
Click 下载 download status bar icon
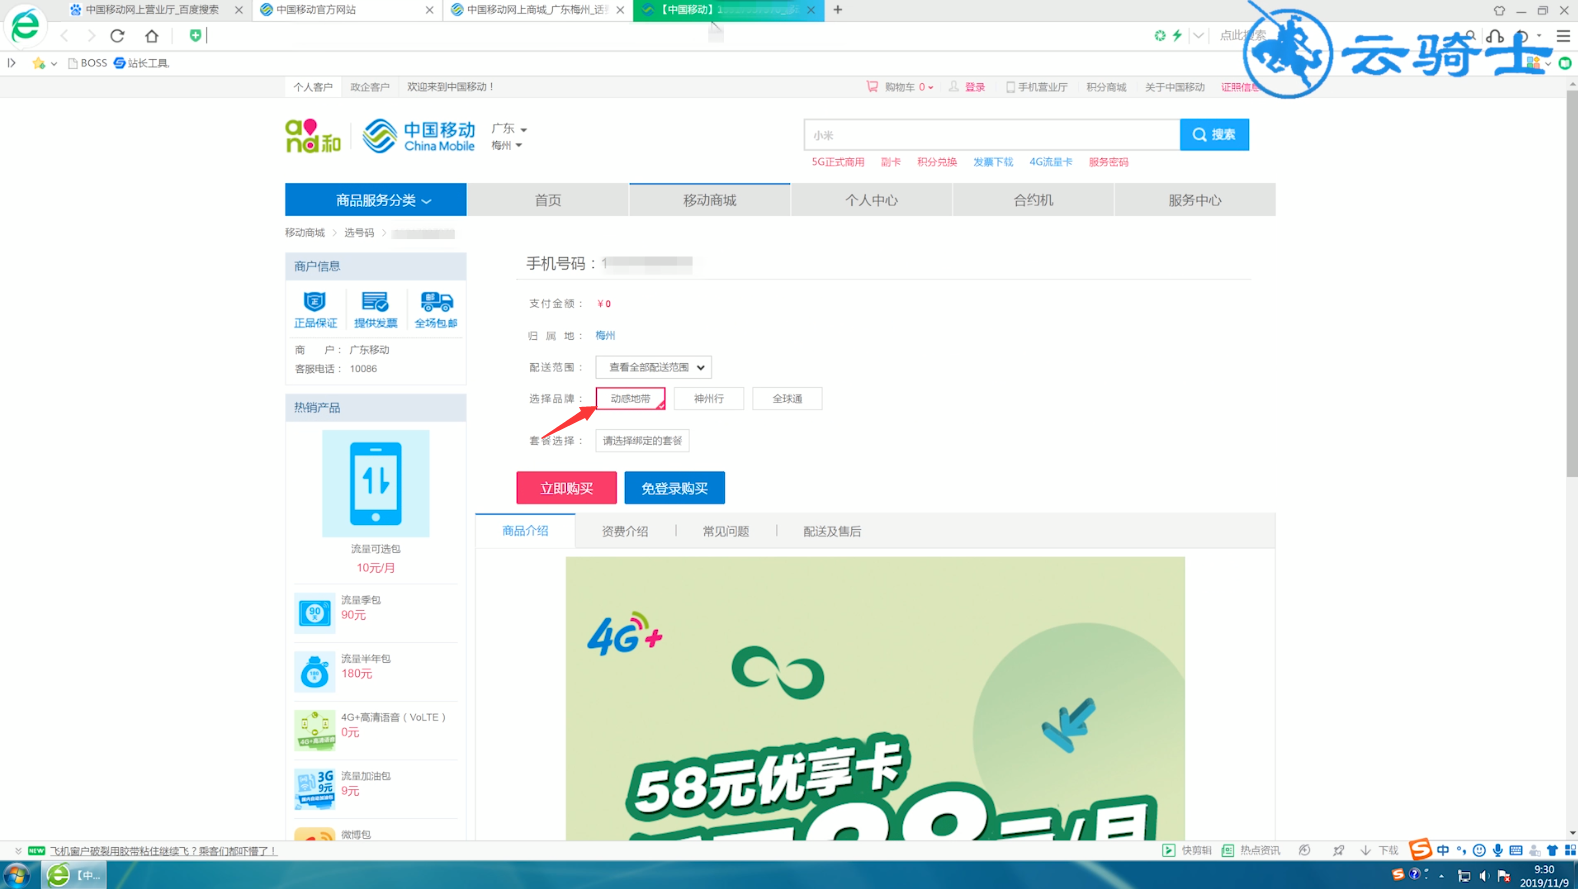(x=1380, y=850)
